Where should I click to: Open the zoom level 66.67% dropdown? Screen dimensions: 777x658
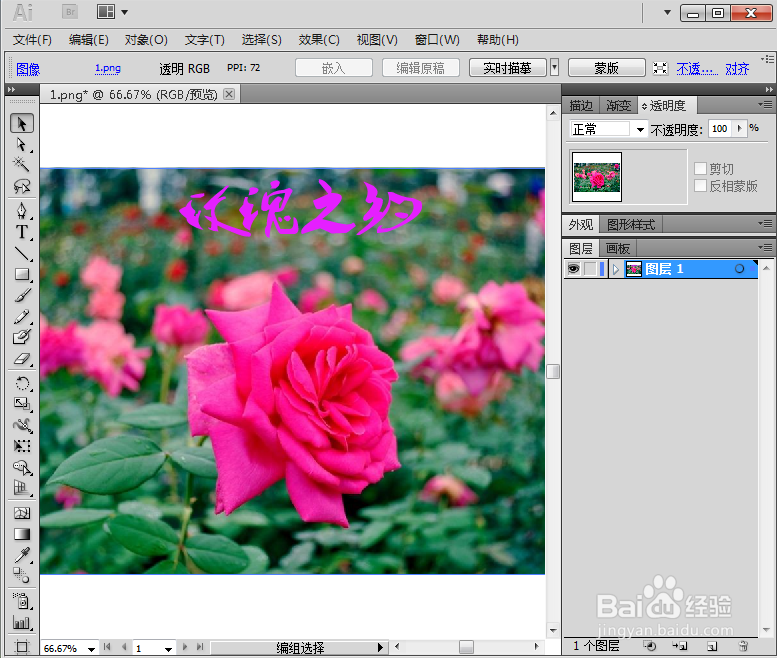[91, 649]
